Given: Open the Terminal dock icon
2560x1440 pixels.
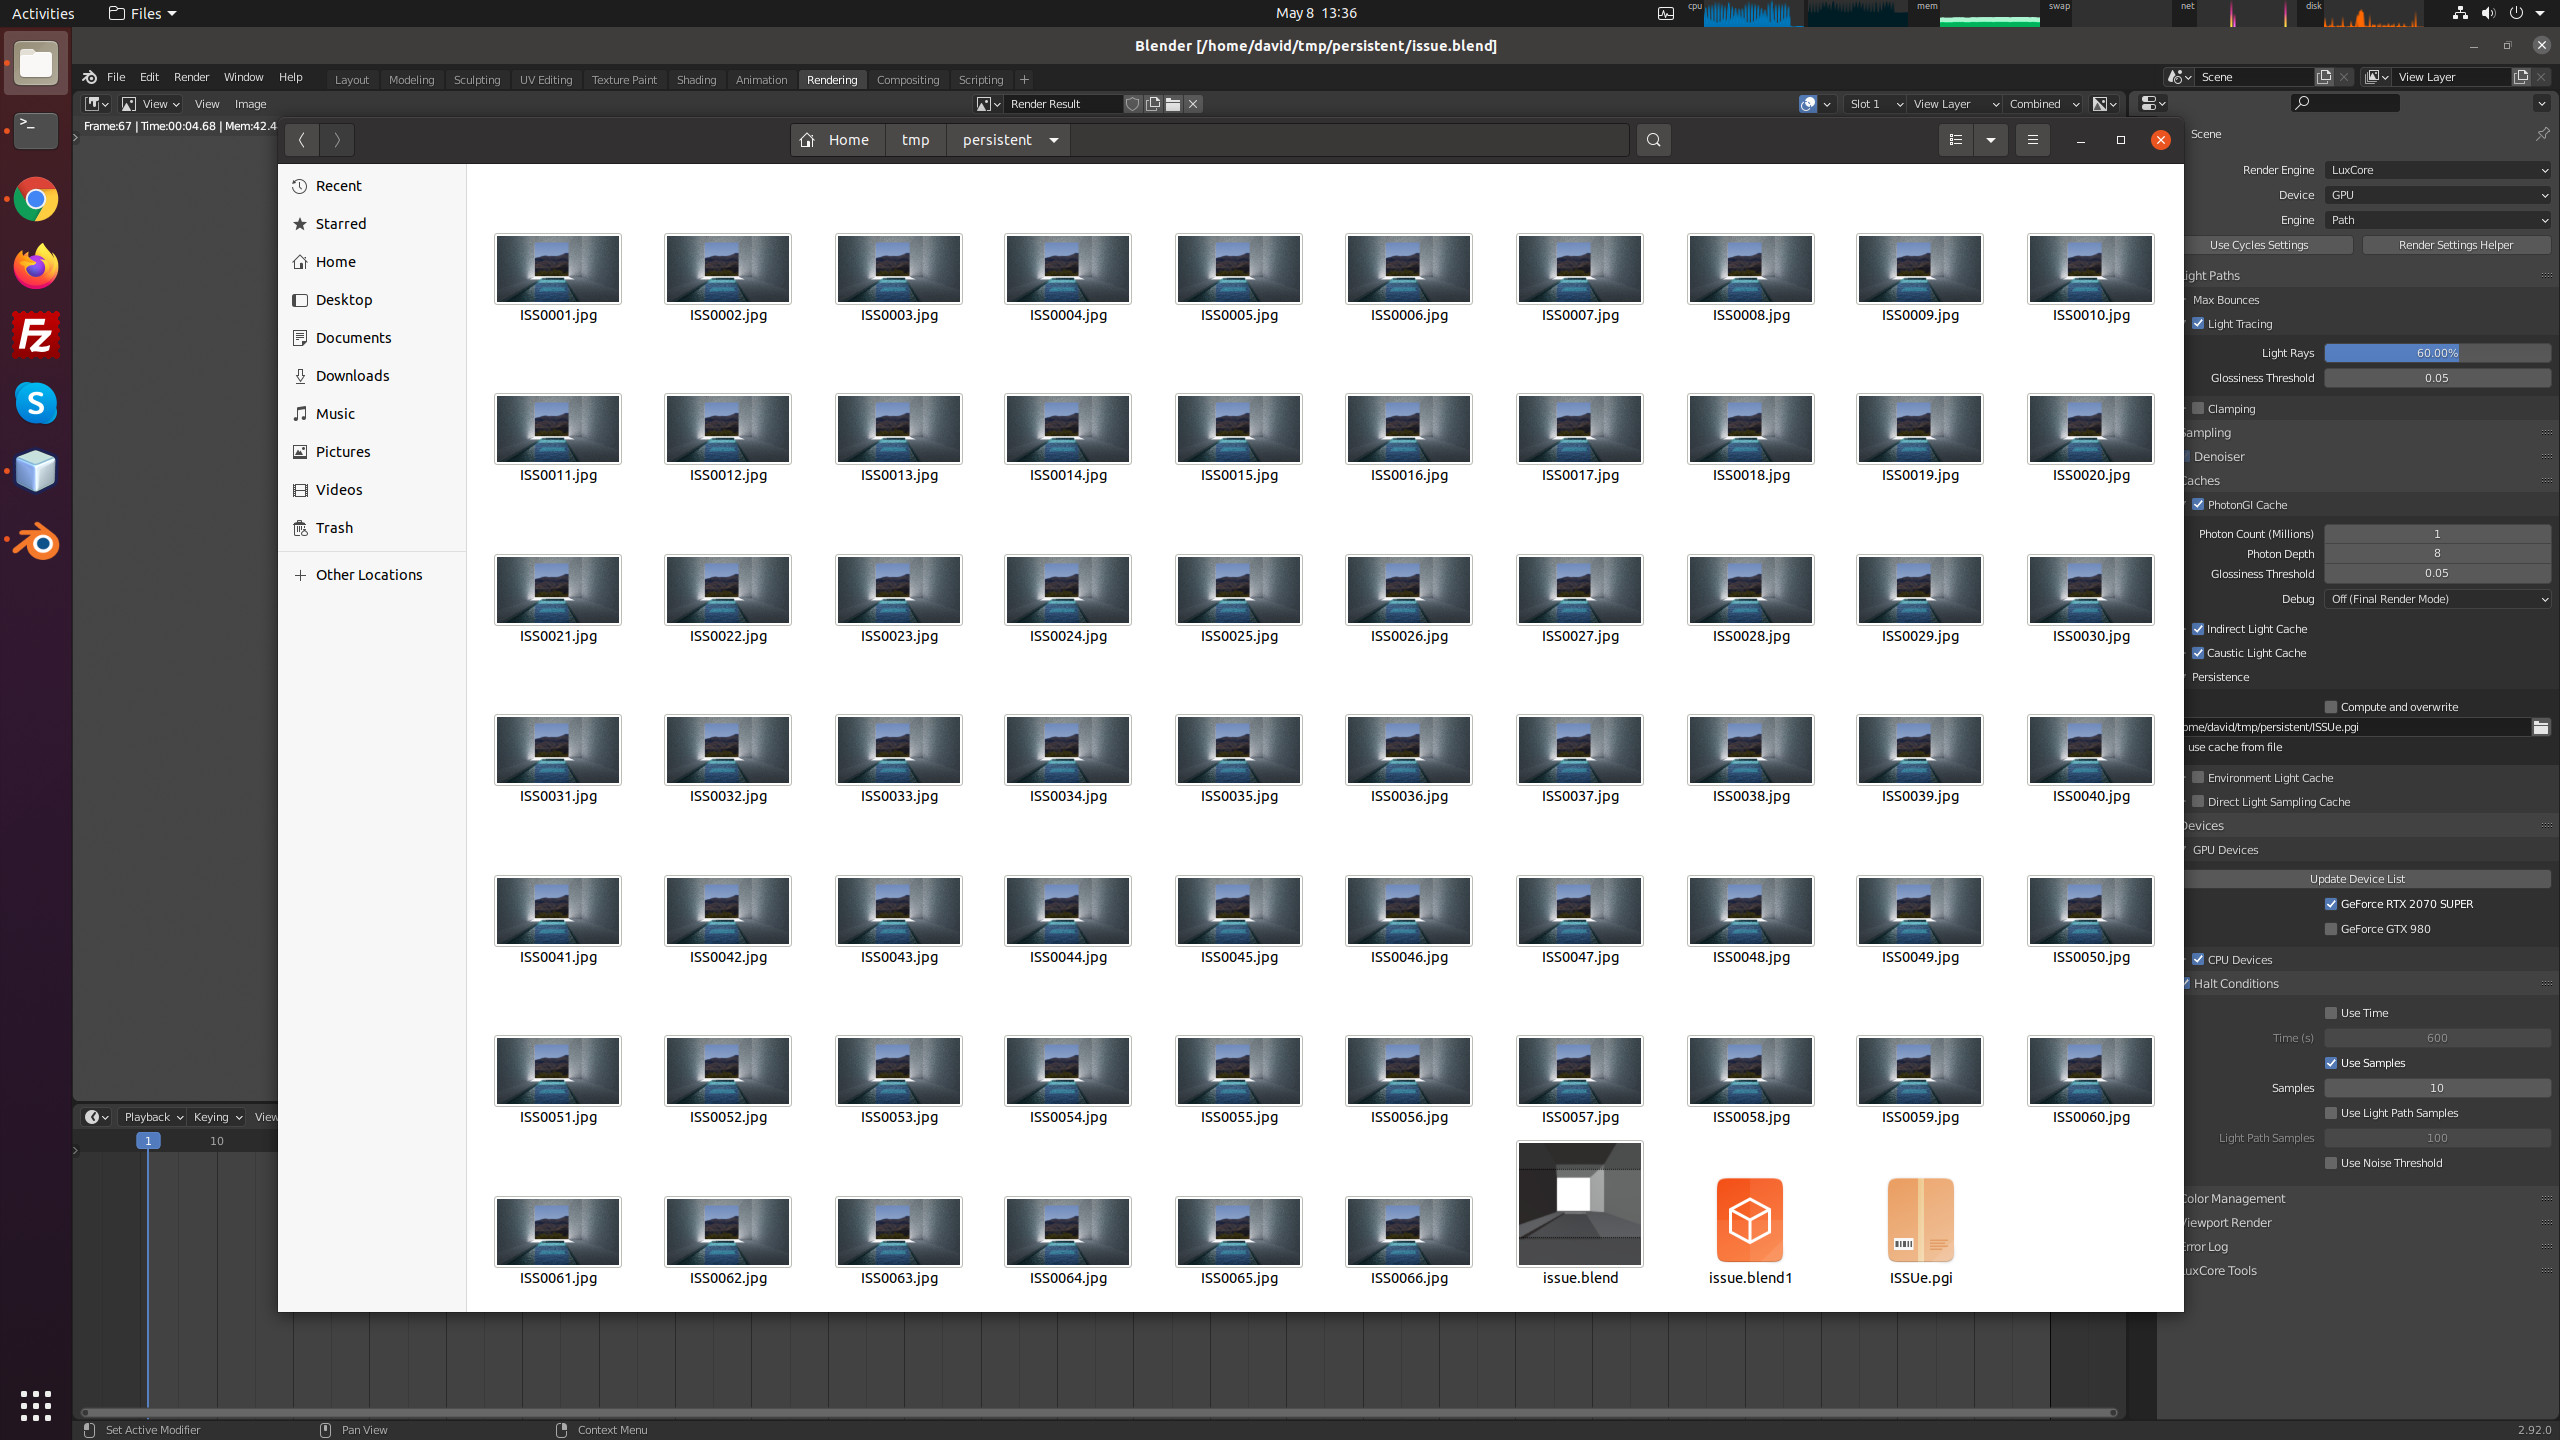Looking at the screenshot, I should [x=36, y=130].
